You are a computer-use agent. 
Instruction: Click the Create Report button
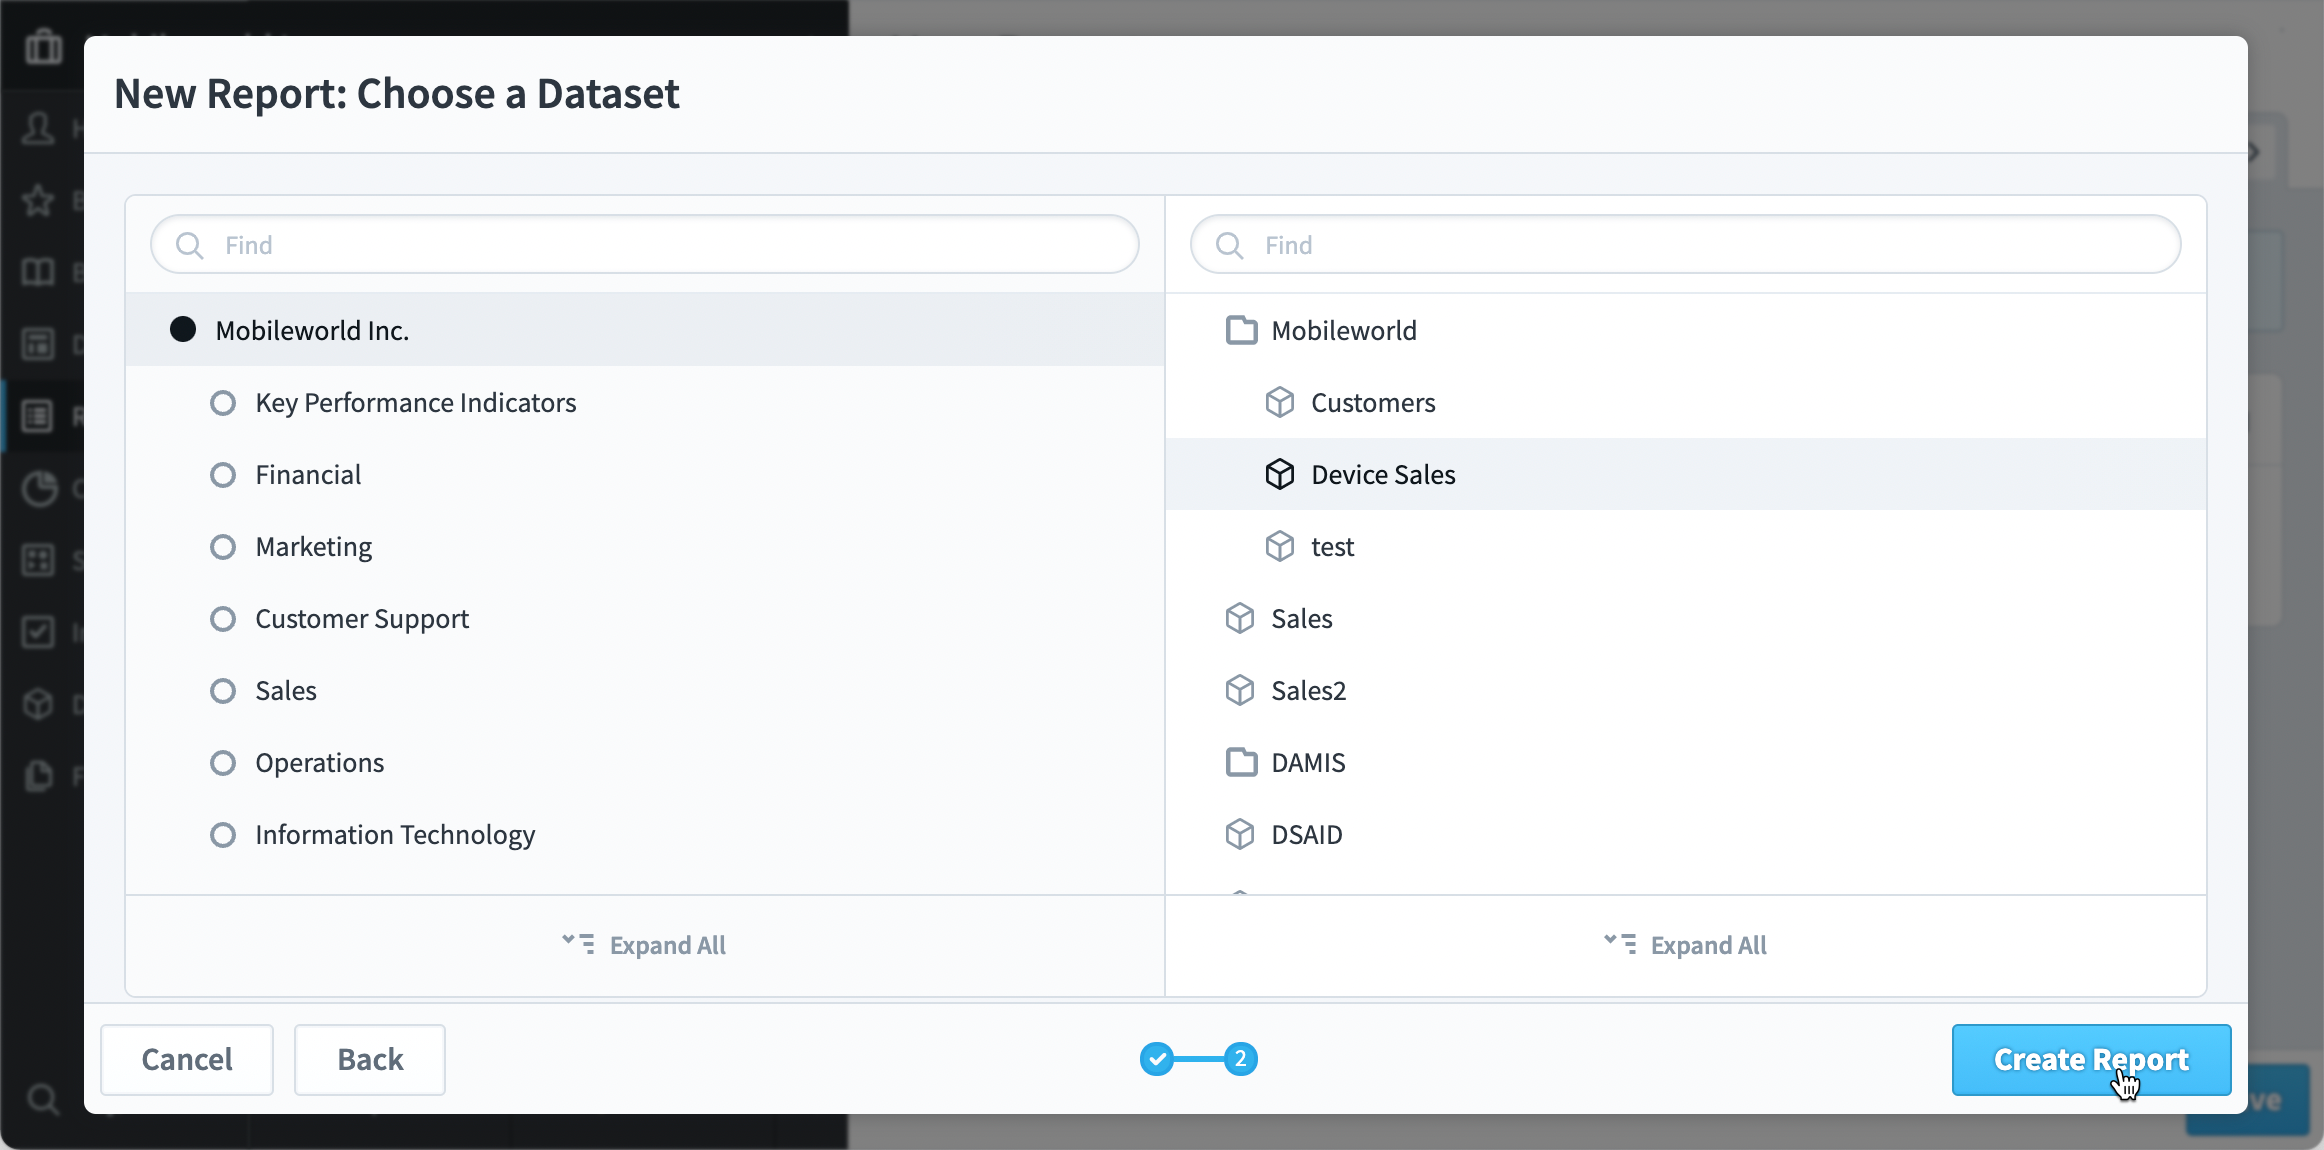[x=2091, y=1059]
